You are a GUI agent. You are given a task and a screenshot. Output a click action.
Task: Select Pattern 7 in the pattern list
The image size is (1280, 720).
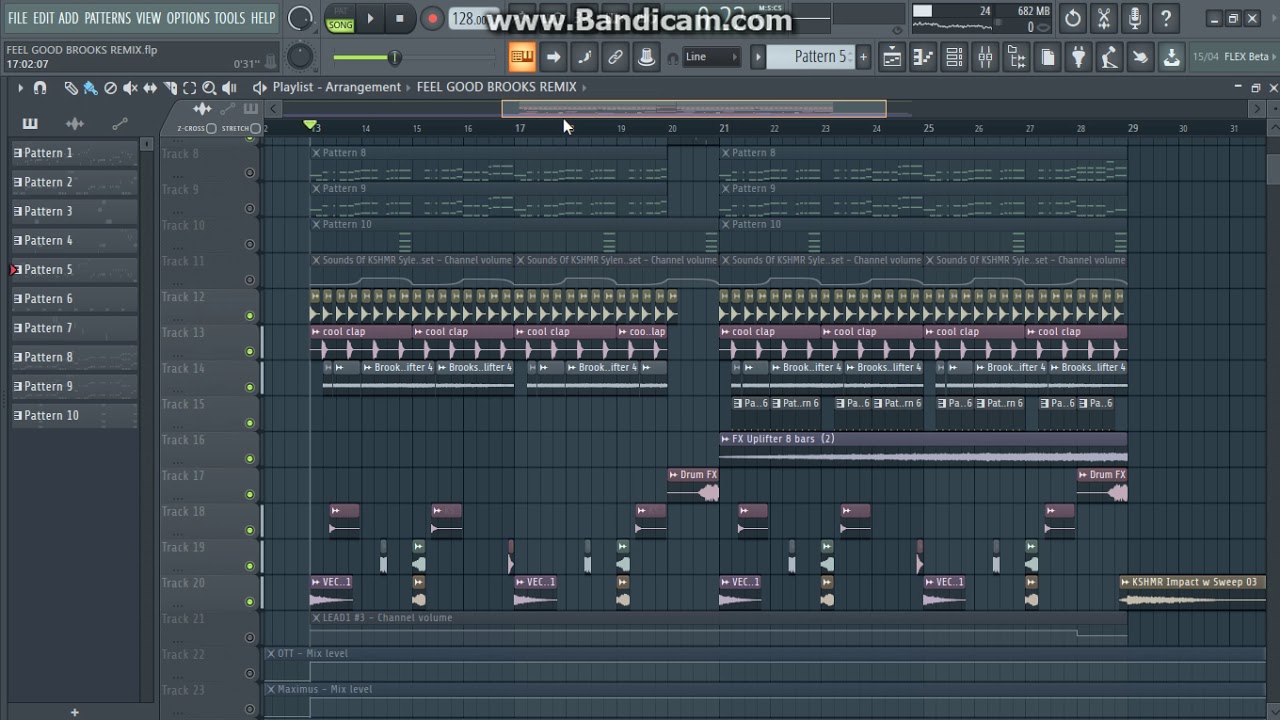pos(74,328)
